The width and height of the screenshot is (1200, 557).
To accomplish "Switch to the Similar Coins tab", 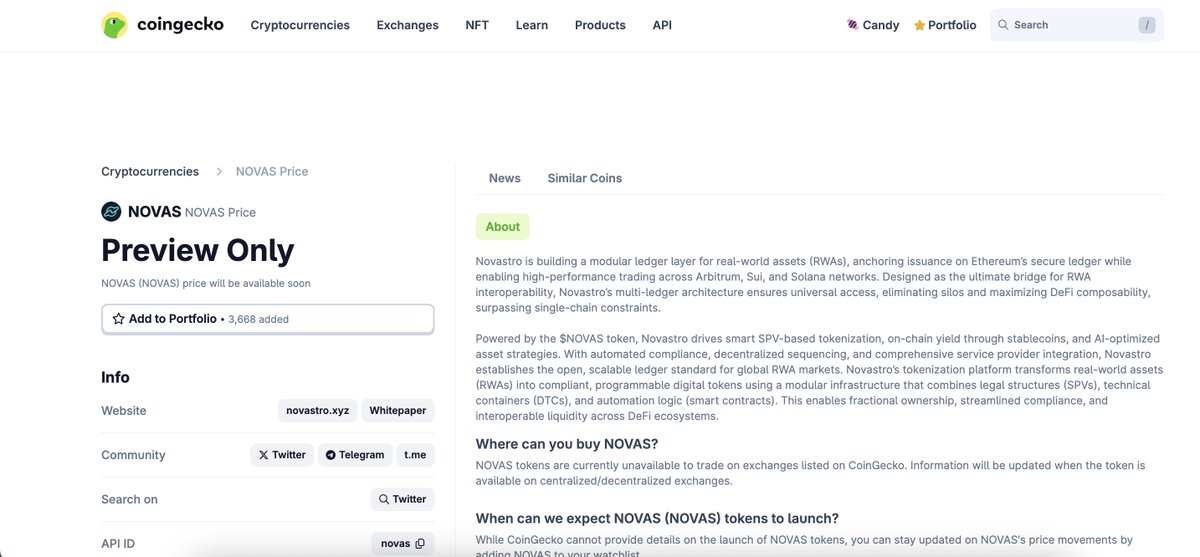I will (585, 178).
